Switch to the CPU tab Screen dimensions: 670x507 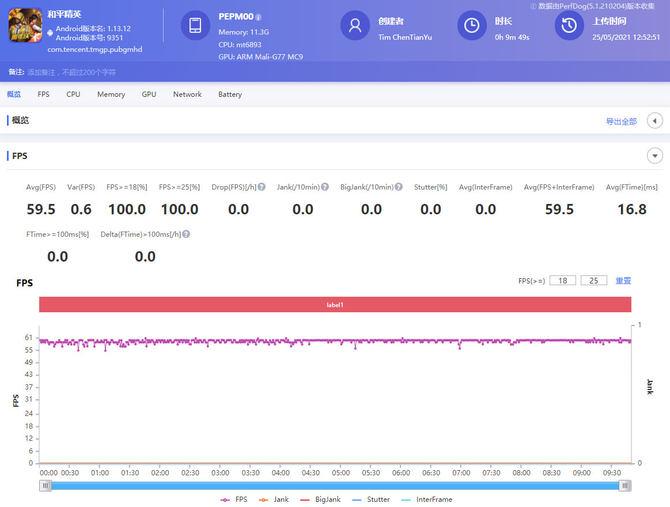click(x=73, y=94)
